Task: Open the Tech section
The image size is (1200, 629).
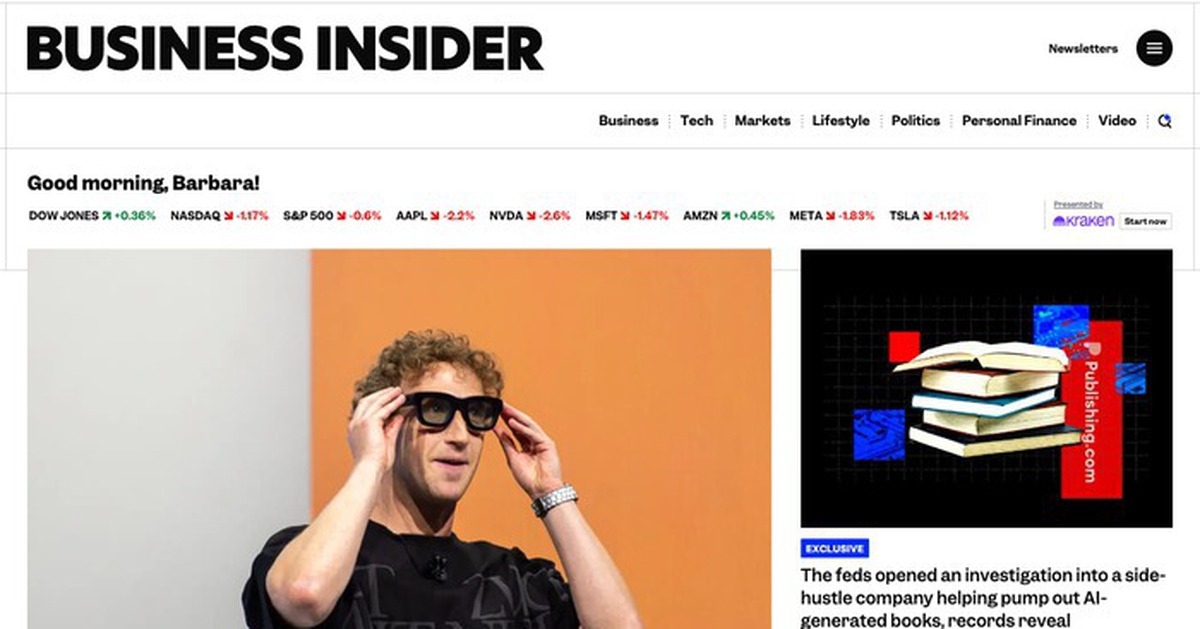Action: pyautogui.click(x=697, y=120)
